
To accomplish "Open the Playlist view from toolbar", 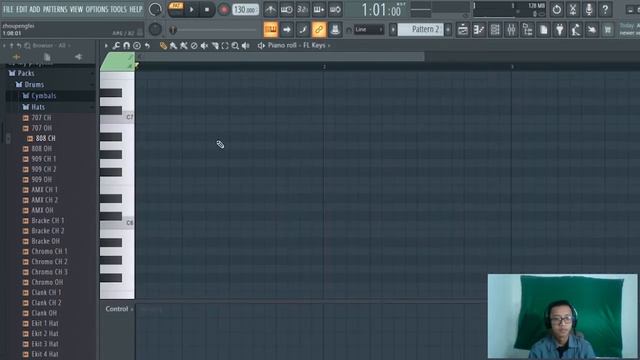I will tap(463, 29).
